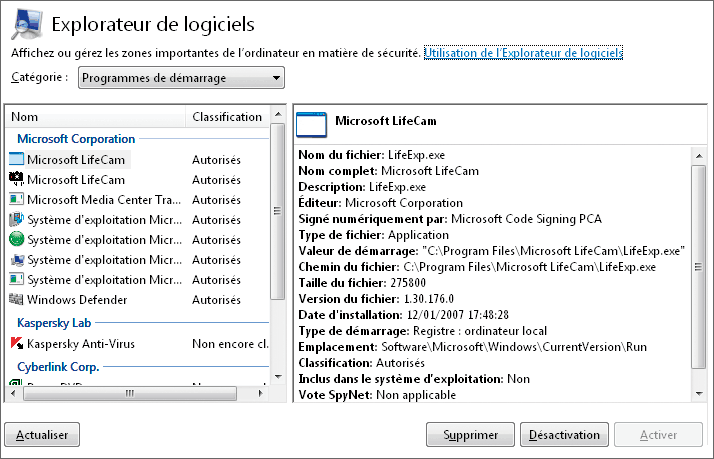This screenshot has width=714, height=459.
Task: Click the details pane vertical scrollbar thumb
Action: (x=699, y=267)
